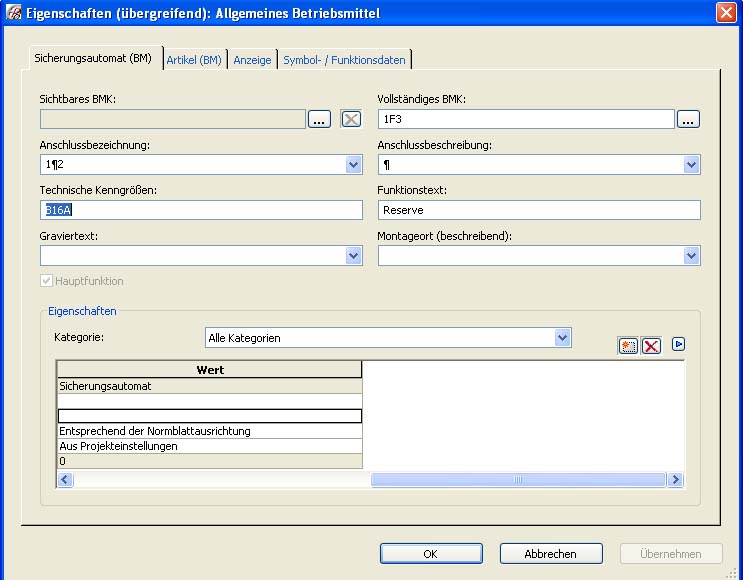The height and width of the screenshot is (580, 743).
Task: Click the browse button next to Sichtbares BMK
Action: [319, 119]
